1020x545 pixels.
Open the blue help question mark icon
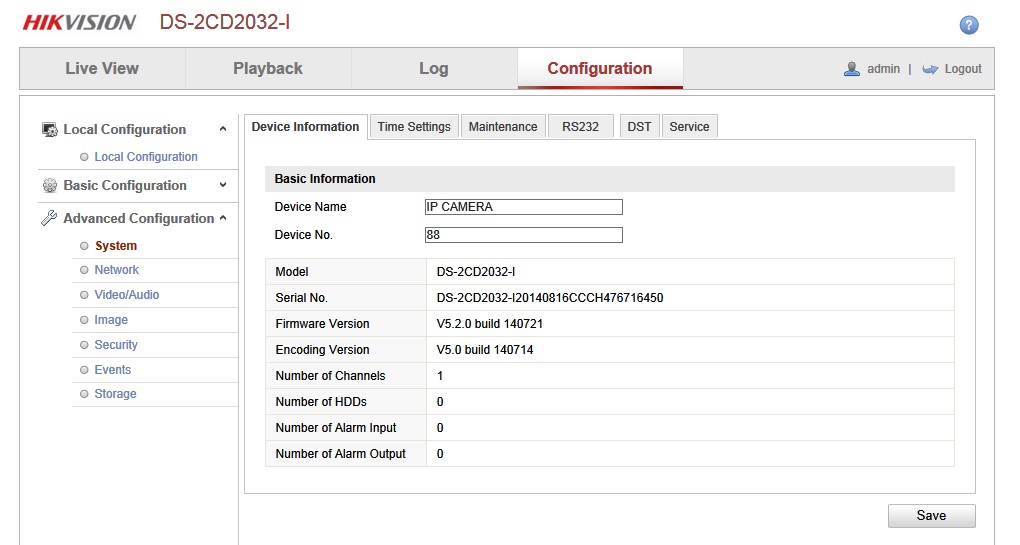point(969,25)
